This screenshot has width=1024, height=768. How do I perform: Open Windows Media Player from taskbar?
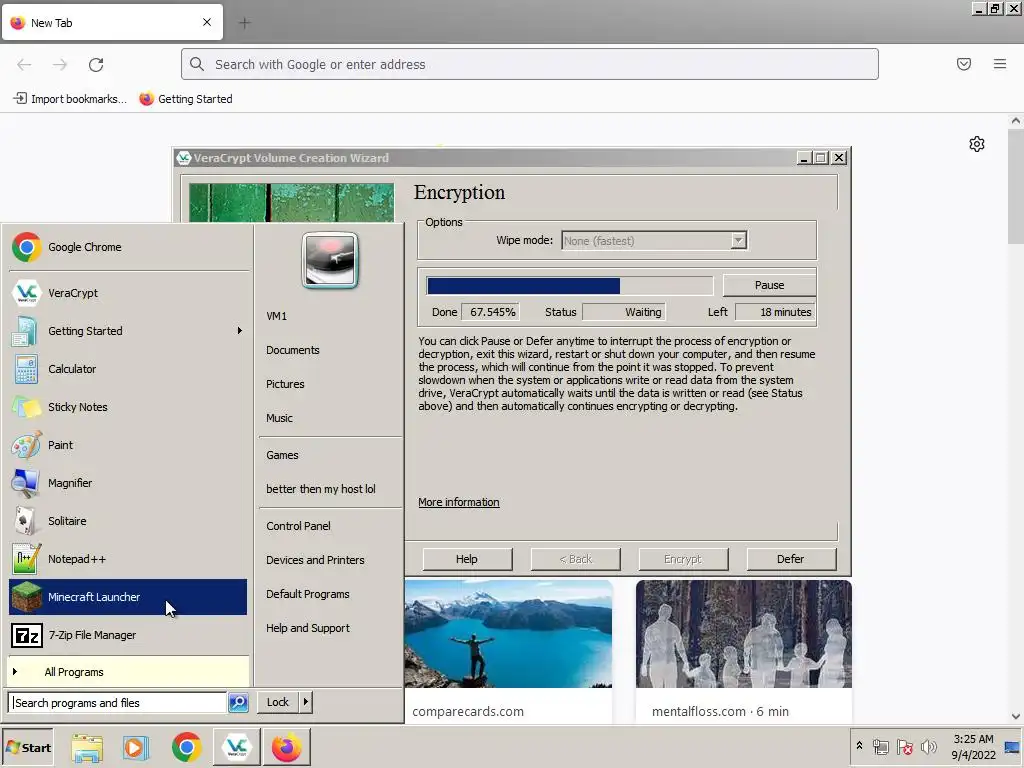(136, 747)
